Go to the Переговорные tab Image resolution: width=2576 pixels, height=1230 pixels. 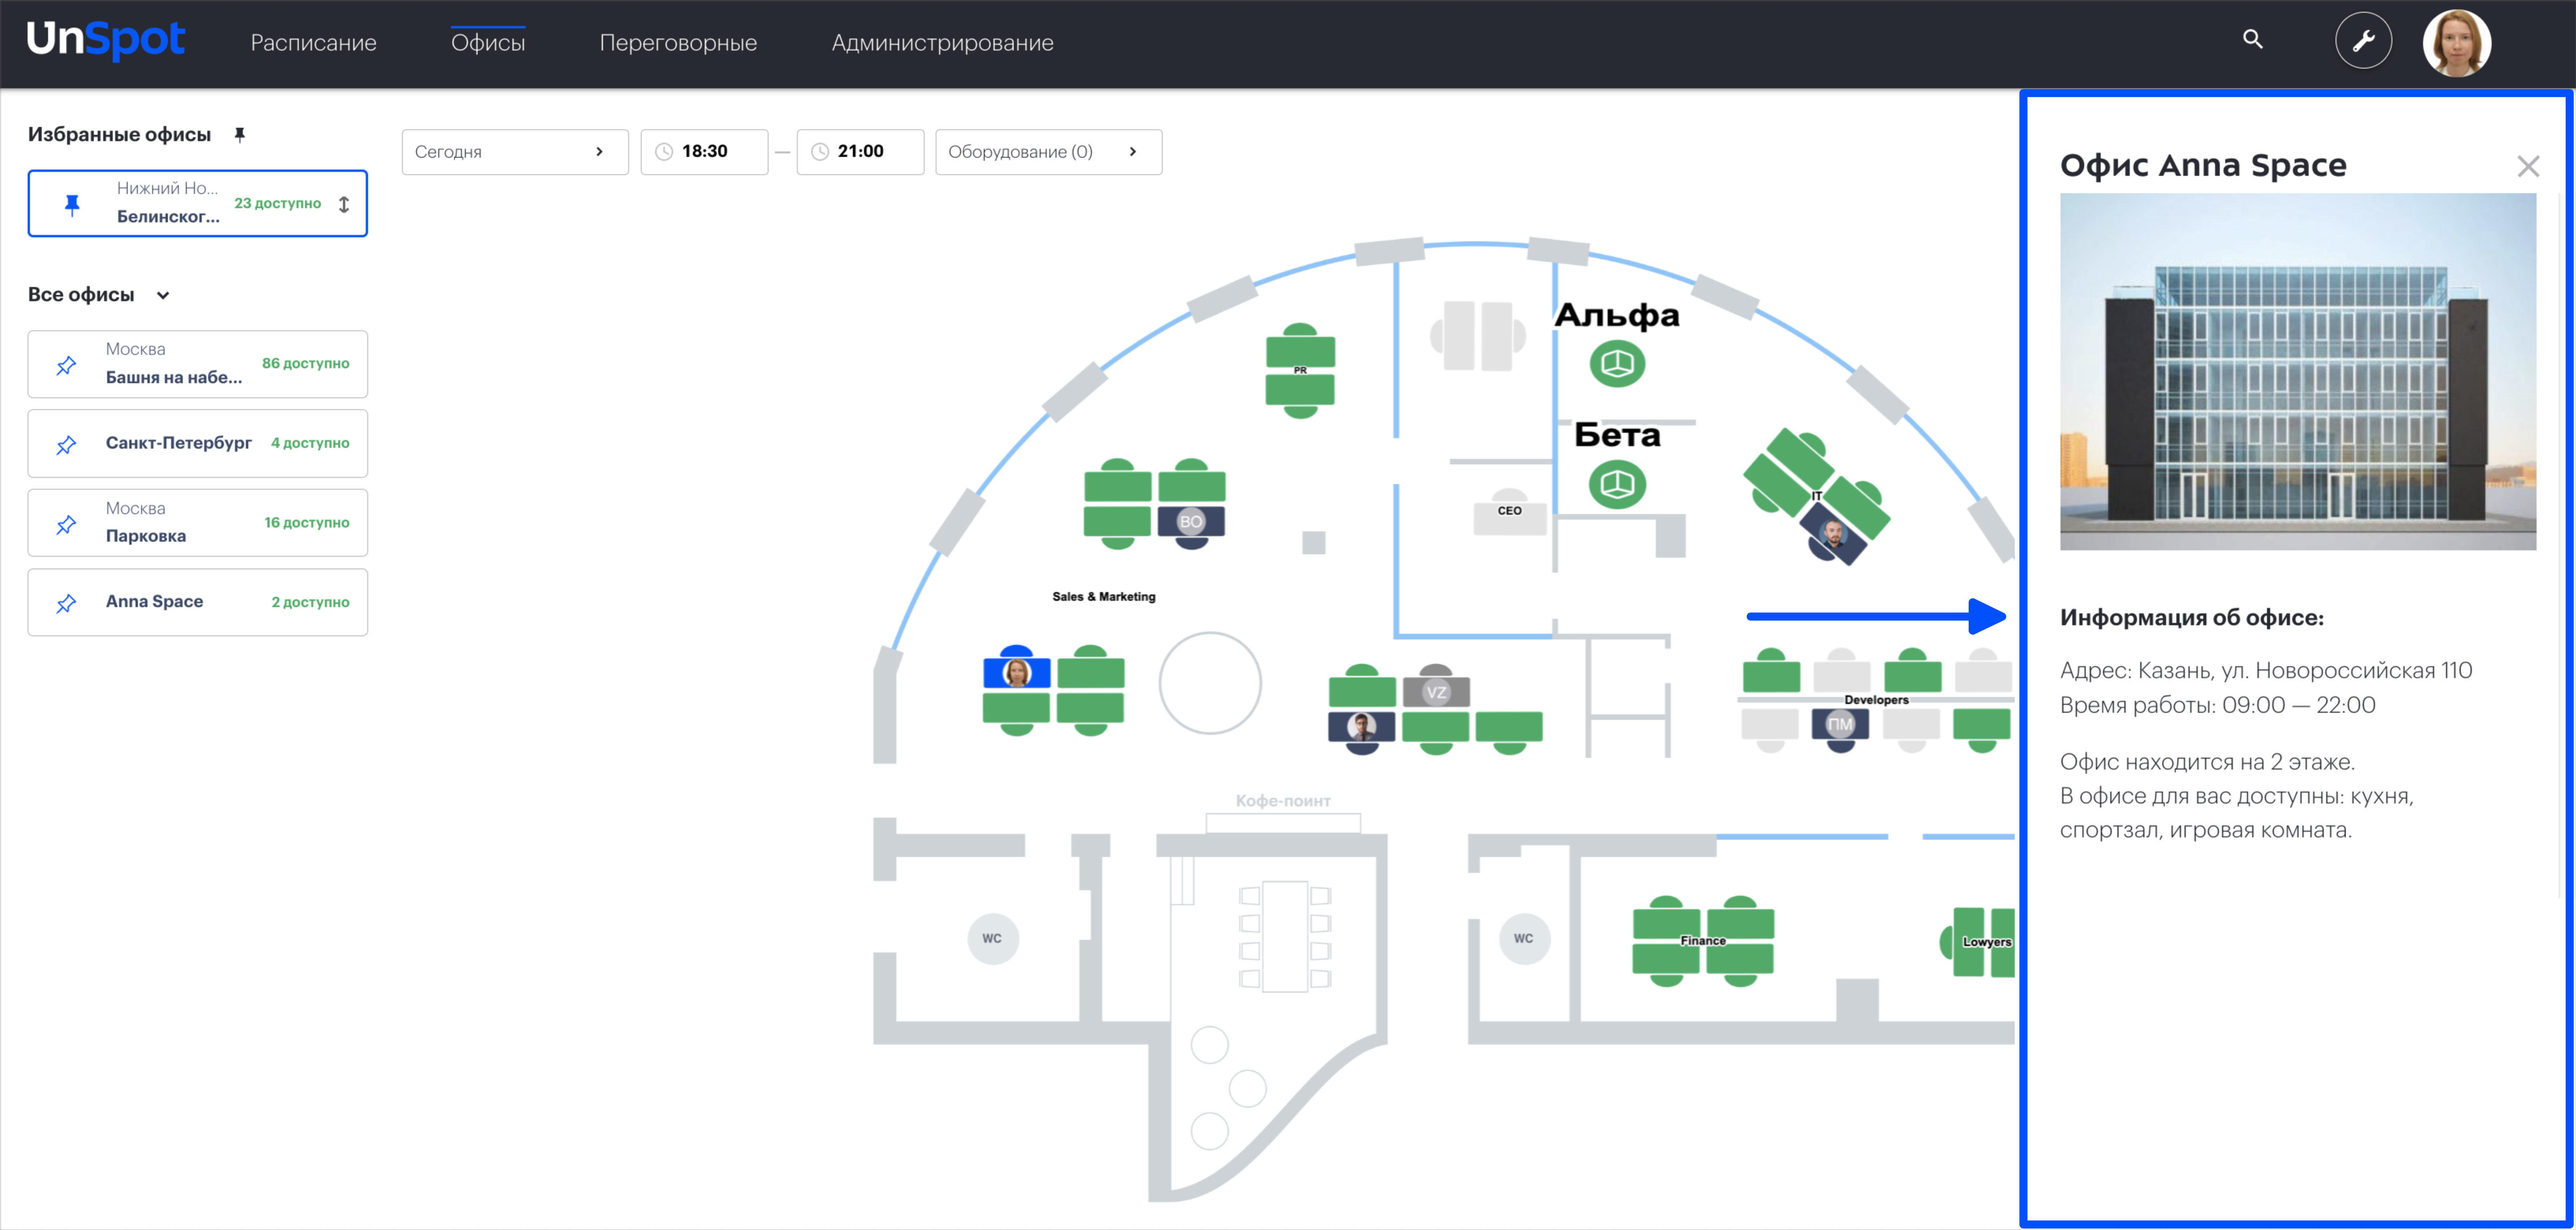click(678, 43)
